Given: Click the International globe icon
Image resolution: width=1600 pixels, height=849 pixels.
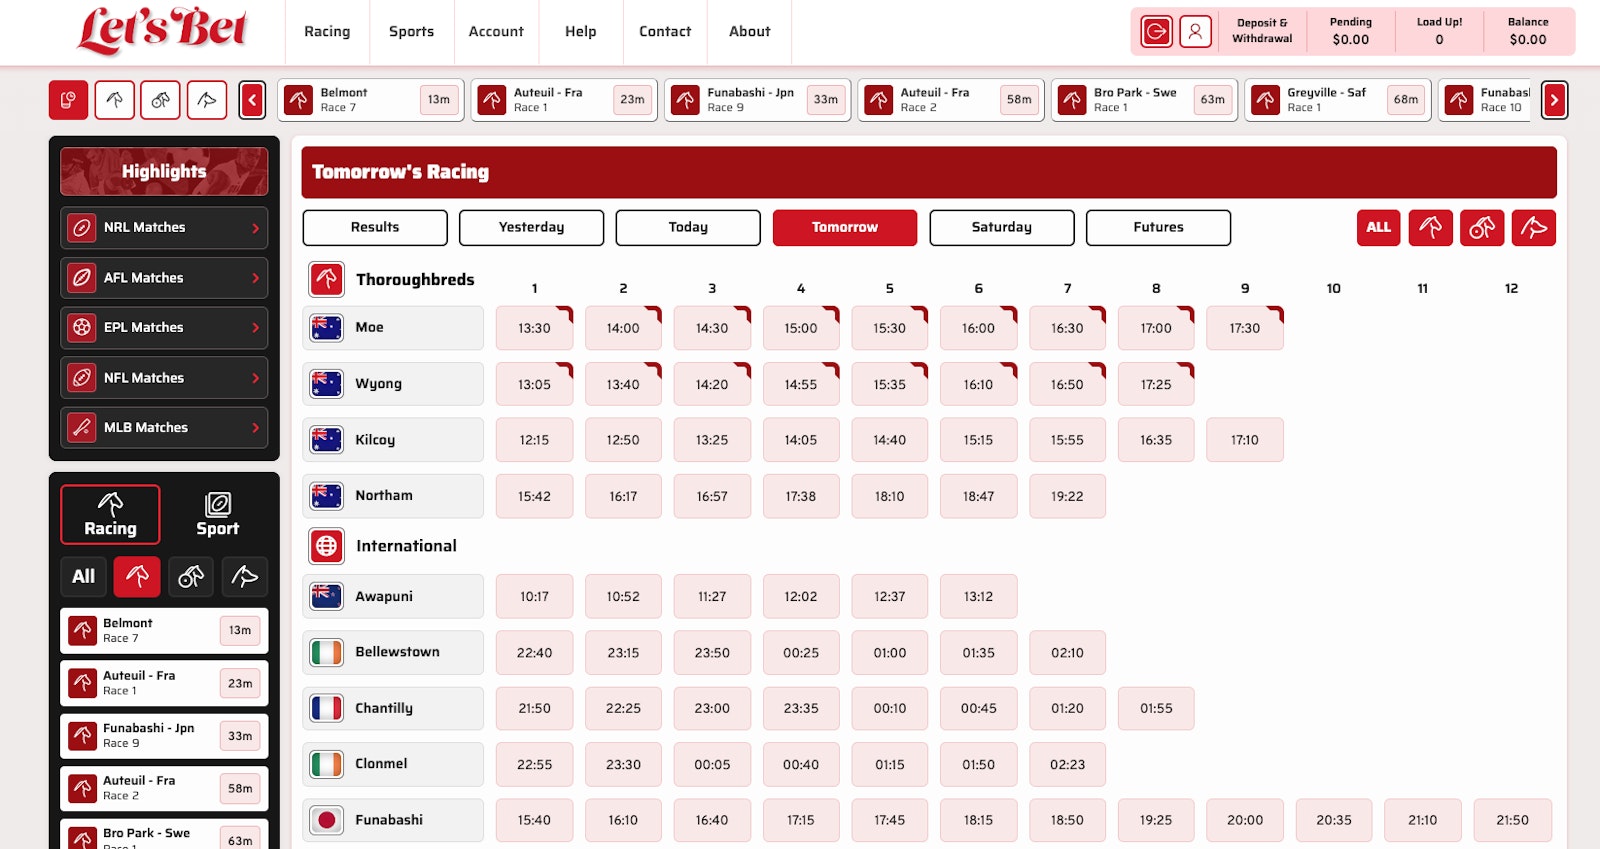Looking at the screenshot, I should click(326, 546).
